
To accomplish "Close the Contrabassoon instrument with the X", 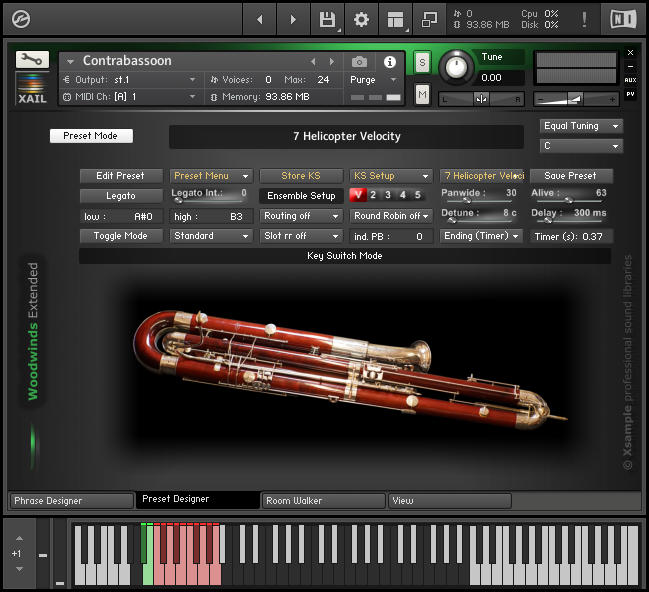I will (x=630, y=53).
